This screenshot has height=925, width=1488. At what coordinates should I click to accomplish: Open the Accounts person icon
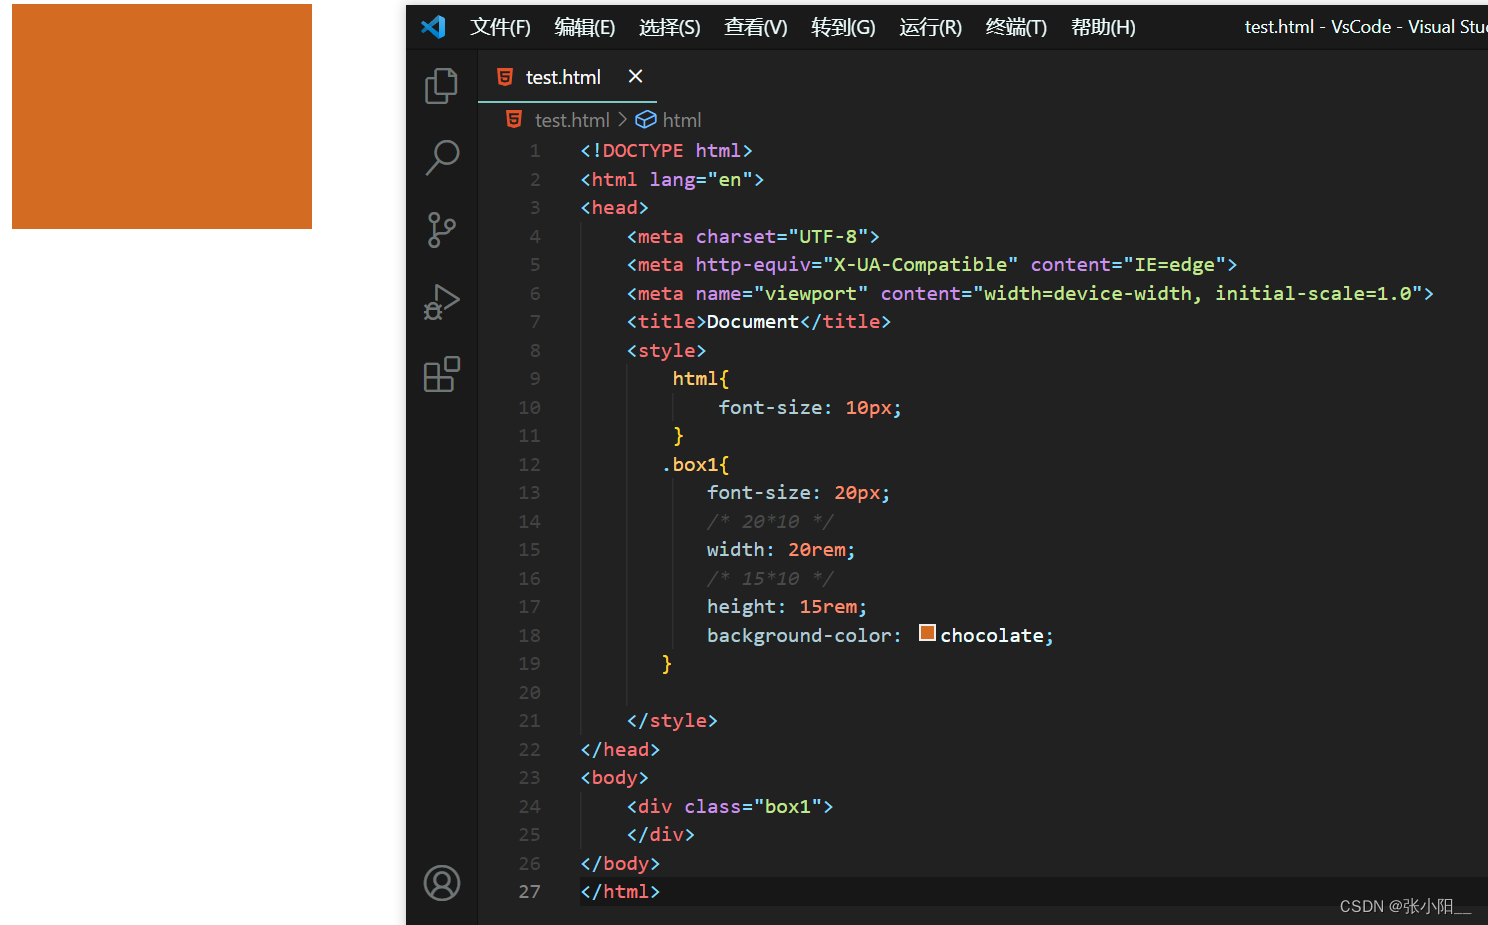[442, 883]
